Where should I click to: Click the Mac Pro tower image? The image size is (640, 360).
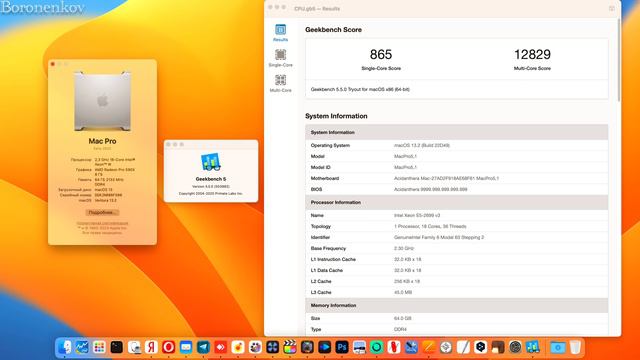click(x=102, y=101)
